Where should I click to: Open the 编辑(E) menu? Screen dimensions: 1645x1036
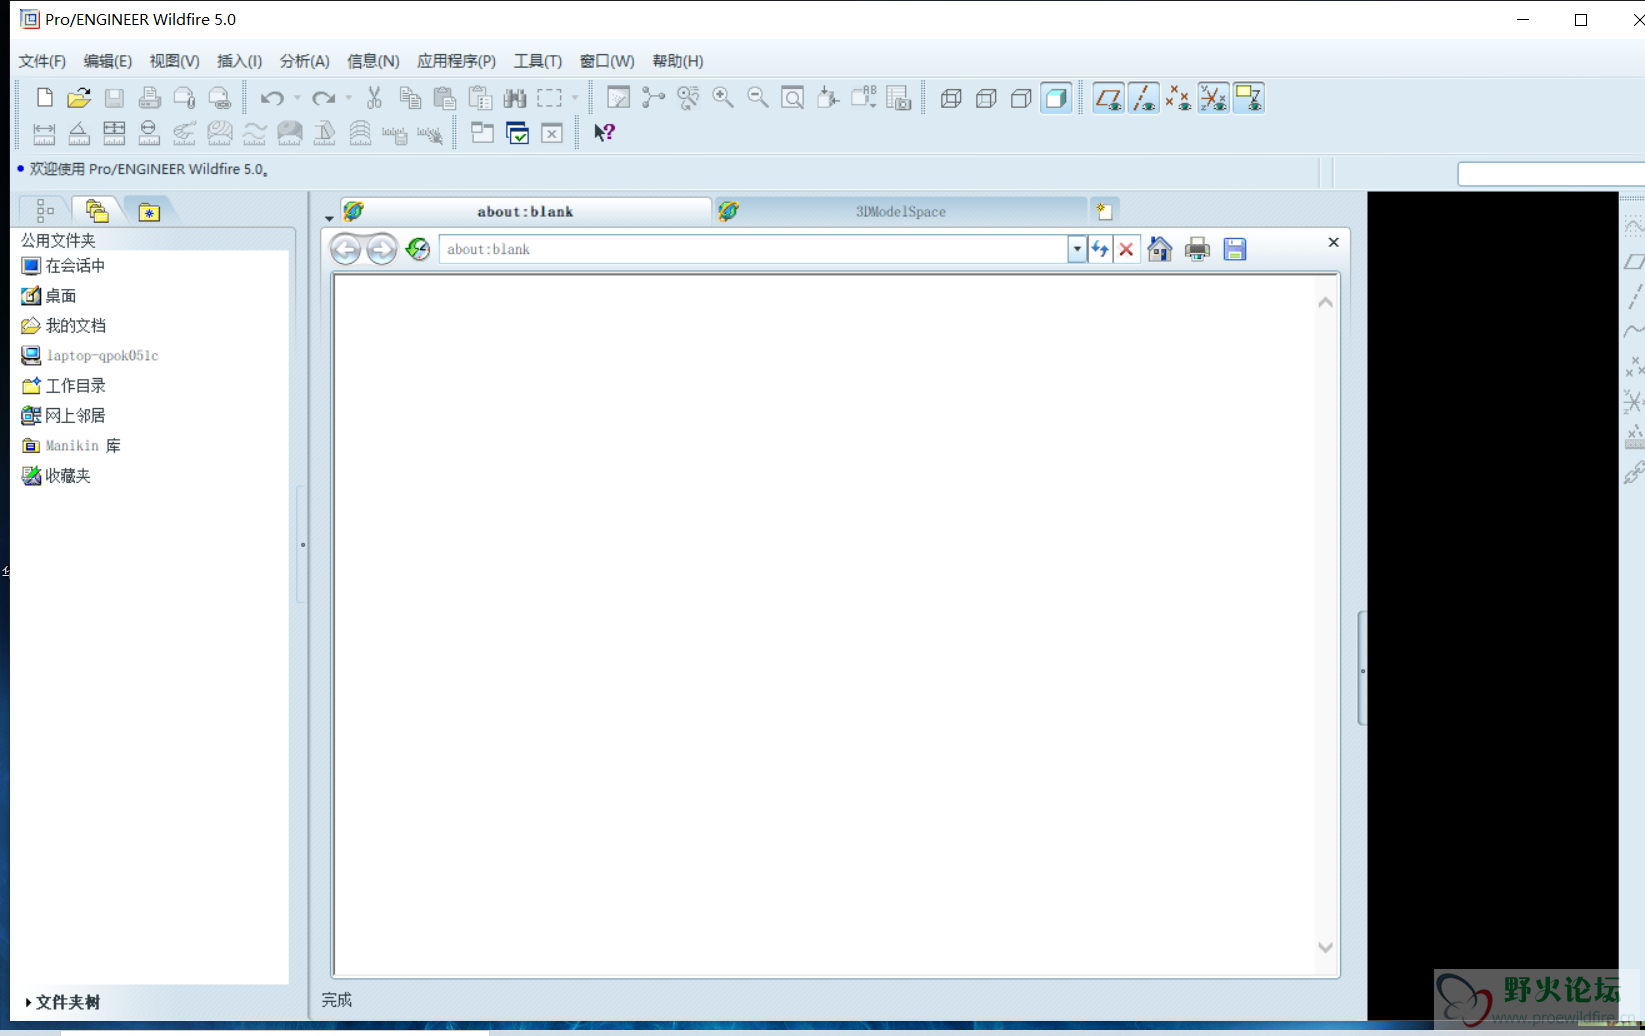pos(107,61)
